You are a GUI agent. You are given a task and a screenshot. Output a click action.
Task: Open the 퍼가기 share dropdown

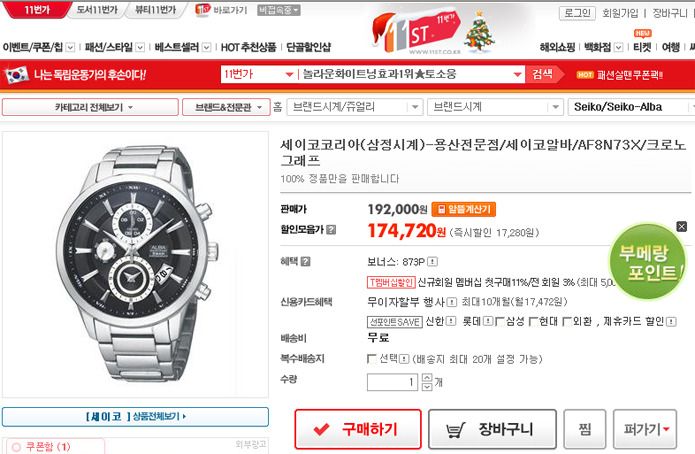[x=645, y=429]
